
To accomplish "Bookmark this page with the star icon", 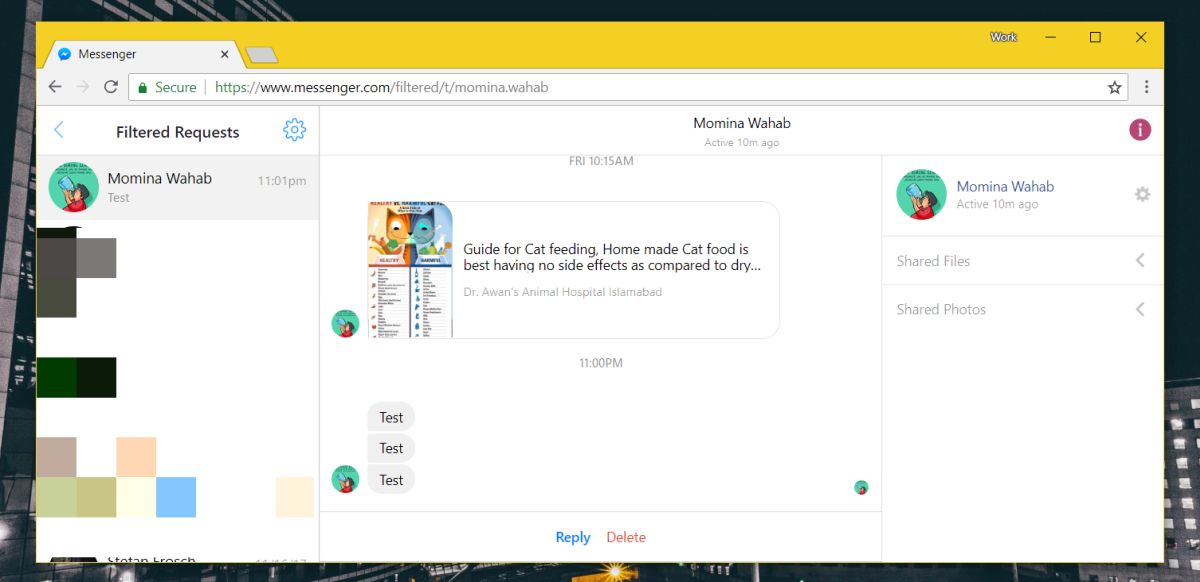I will tap(1114, 87).
